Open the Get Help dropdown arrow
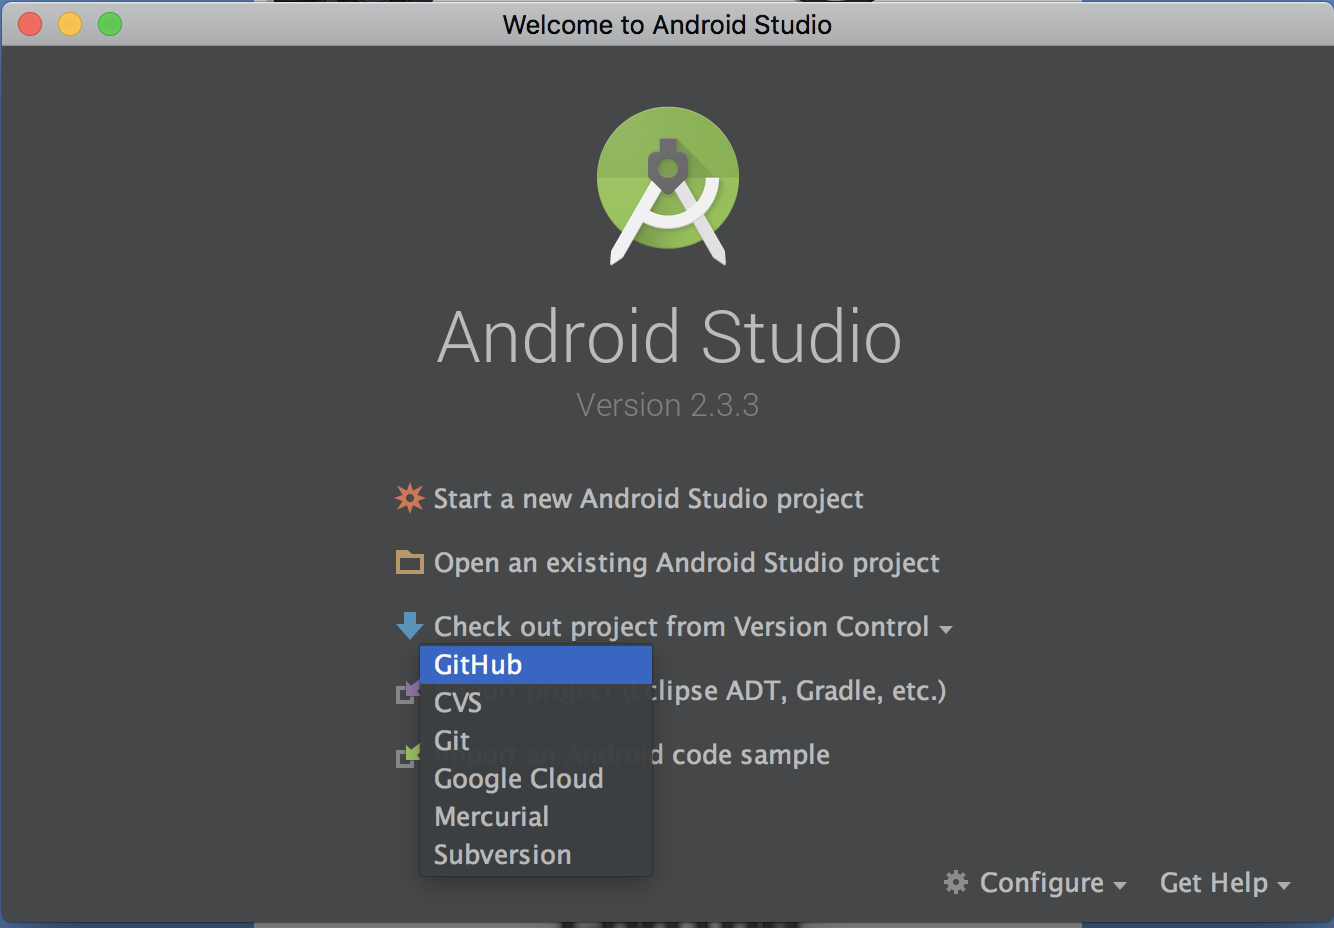The image size is (1334, 928). coord(1284,886)
